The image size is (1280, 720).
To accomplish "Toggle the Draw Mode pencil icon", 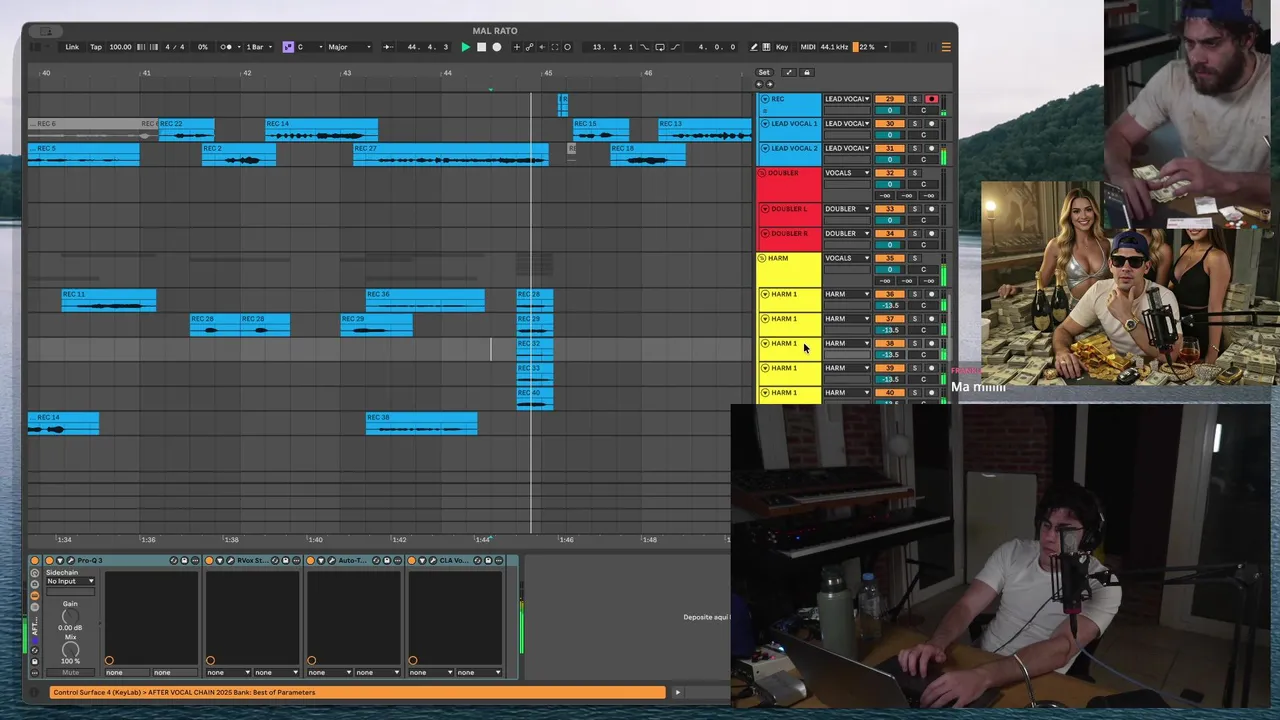I will (753, 47).
